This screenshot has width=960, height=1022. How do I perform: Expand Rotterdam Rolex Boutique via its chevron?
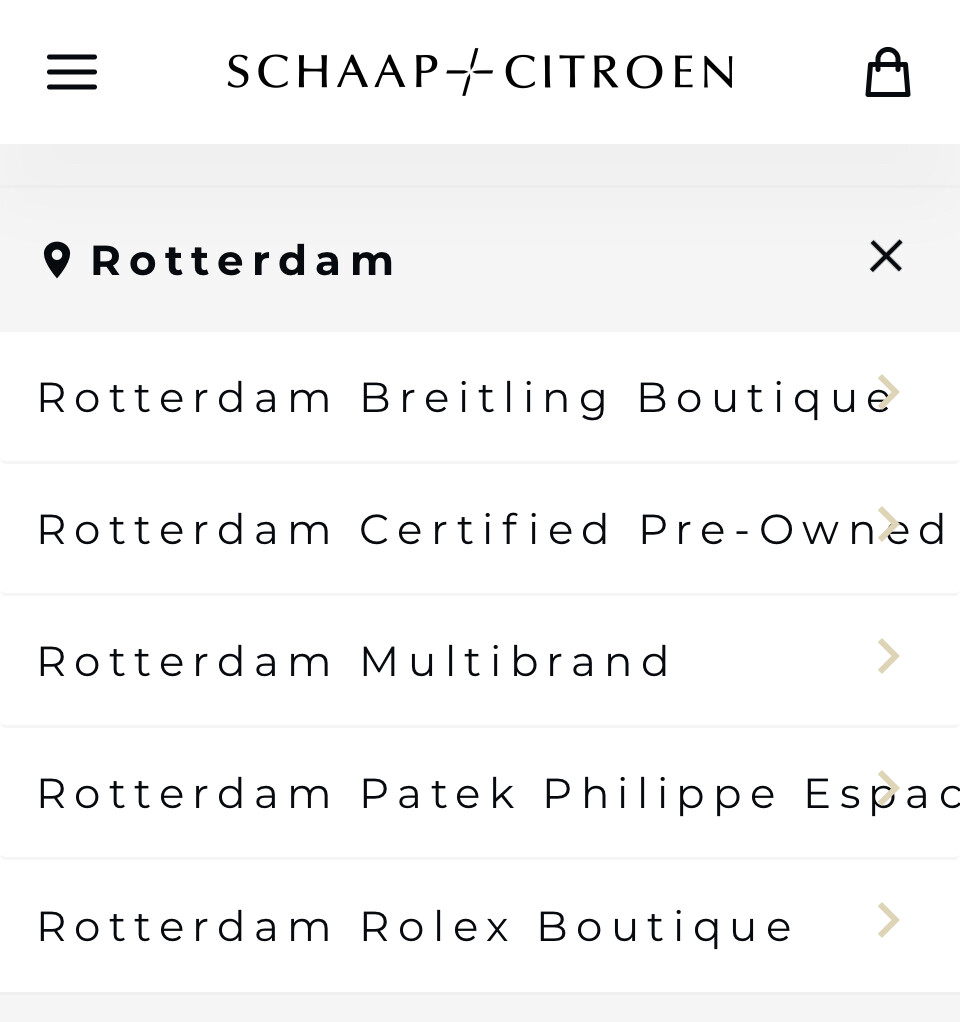888,919
